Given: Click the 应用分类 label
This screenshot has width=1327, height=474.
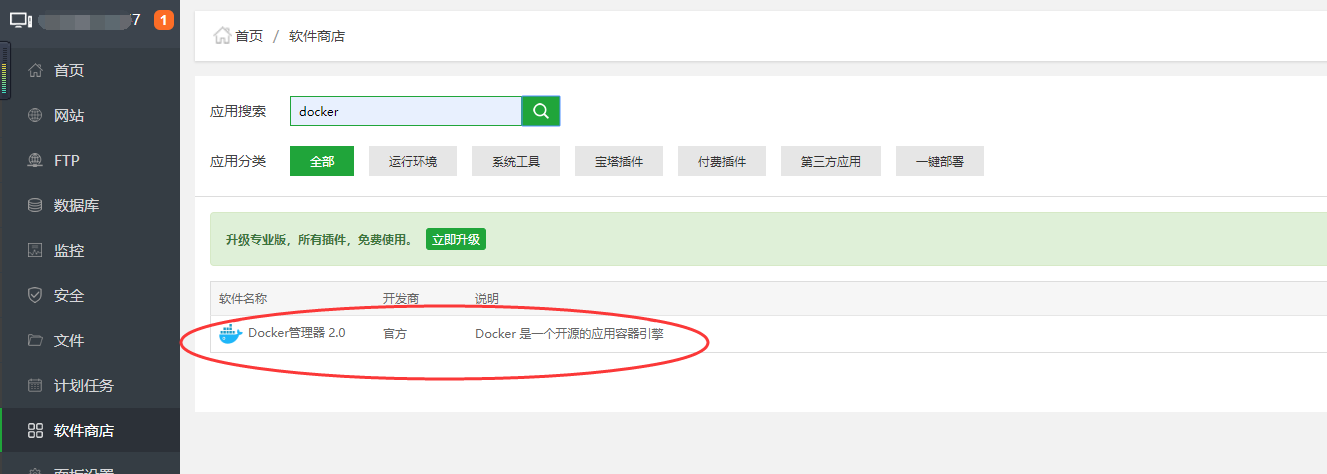Looking at the screenshot, I should pyautogui.click(x=238, y=161).
